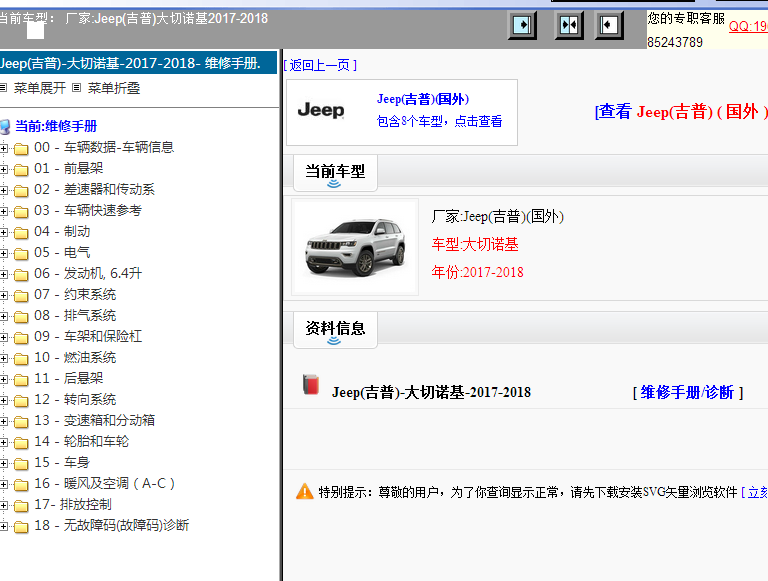Image resolution: width=768 pixels, height=581 pixels.
Task: Expand the 17- 排放控制 node
Action: tap(3, 506)
